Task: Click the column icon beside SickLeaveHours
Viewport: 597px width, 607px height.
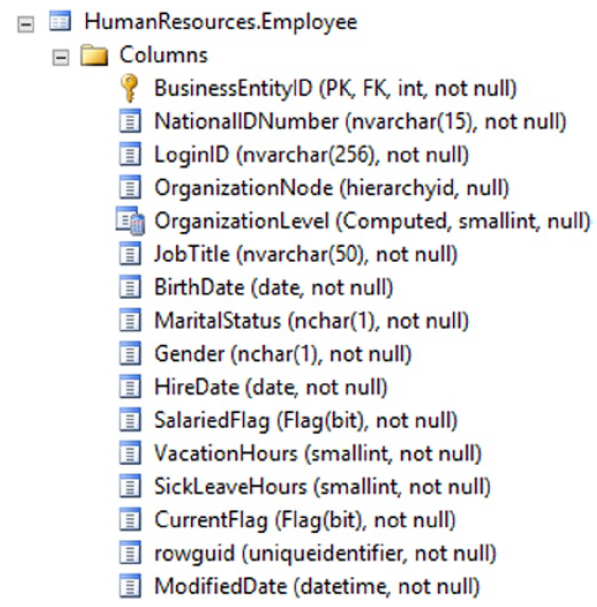Action: coord(130,487)
